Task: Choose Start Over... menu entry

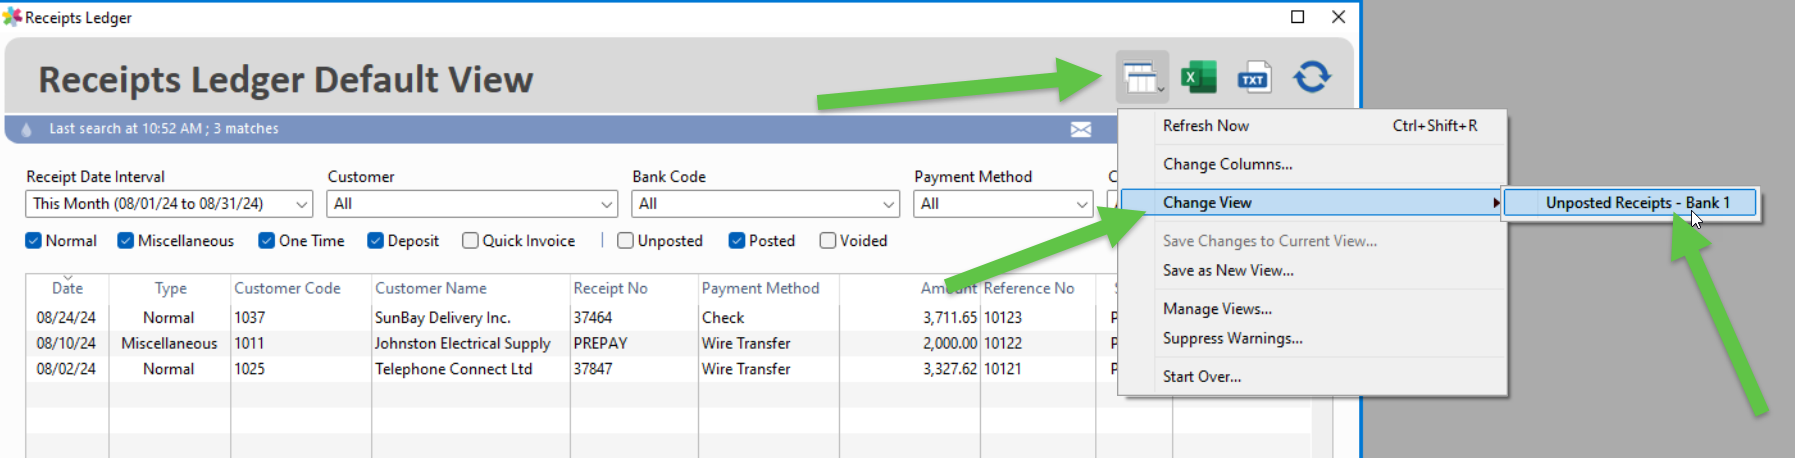Action: 1312,377
